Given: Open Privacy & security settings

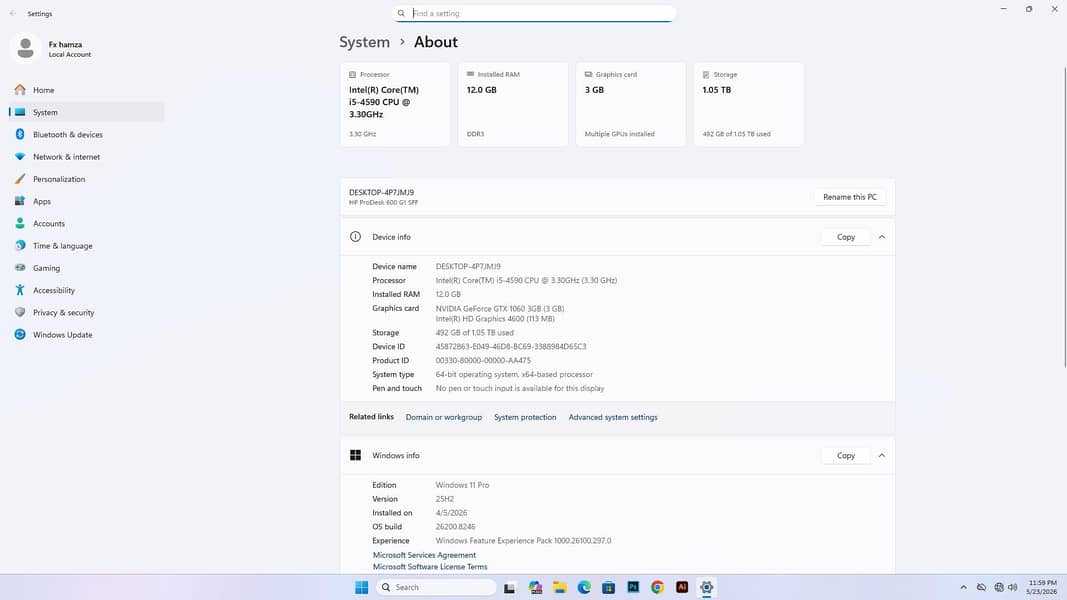Looking at the screenshot, I should click(x=86, y=312).
